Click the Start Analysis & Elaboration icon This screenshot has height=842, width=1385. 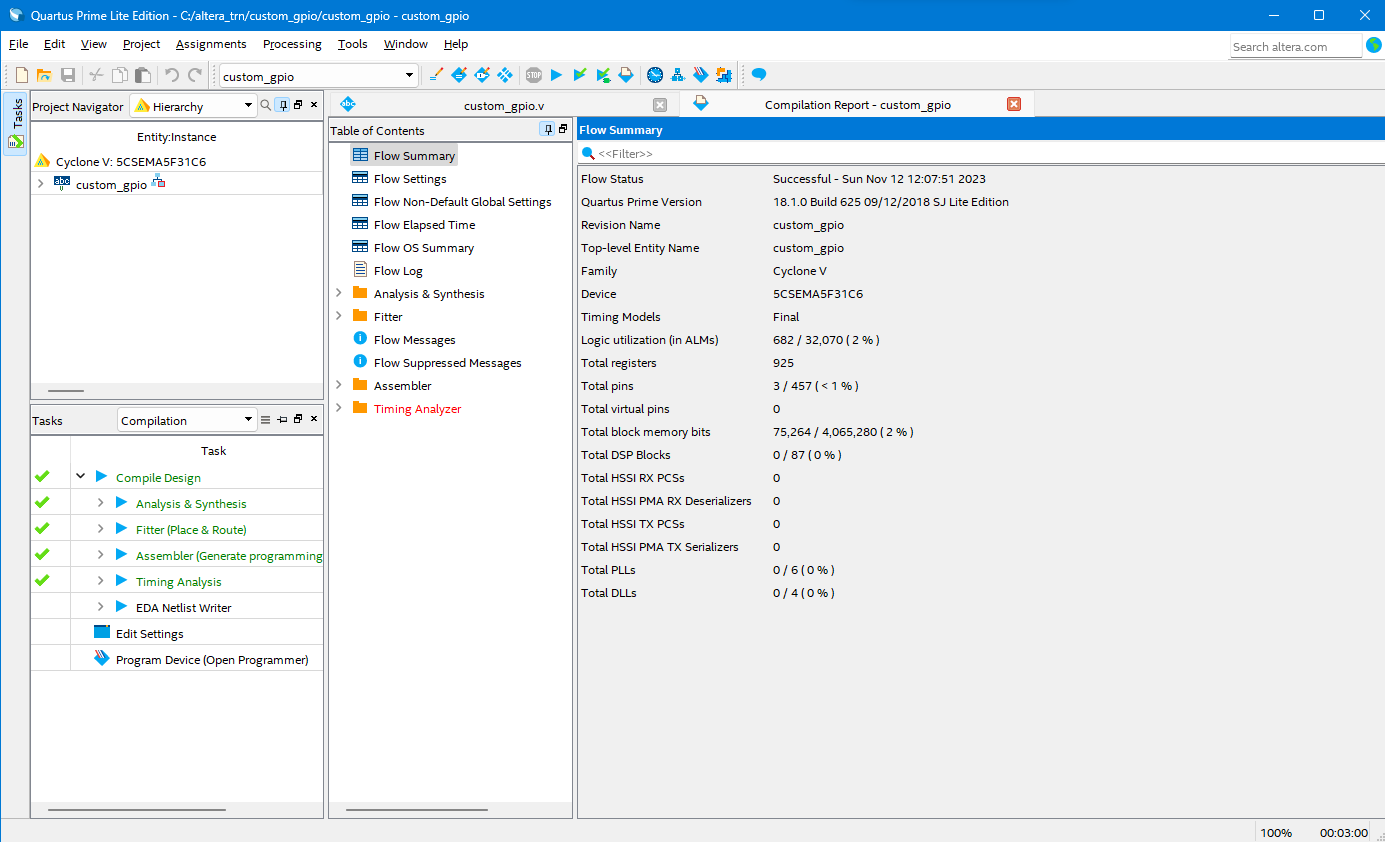(x=580, y=75)
